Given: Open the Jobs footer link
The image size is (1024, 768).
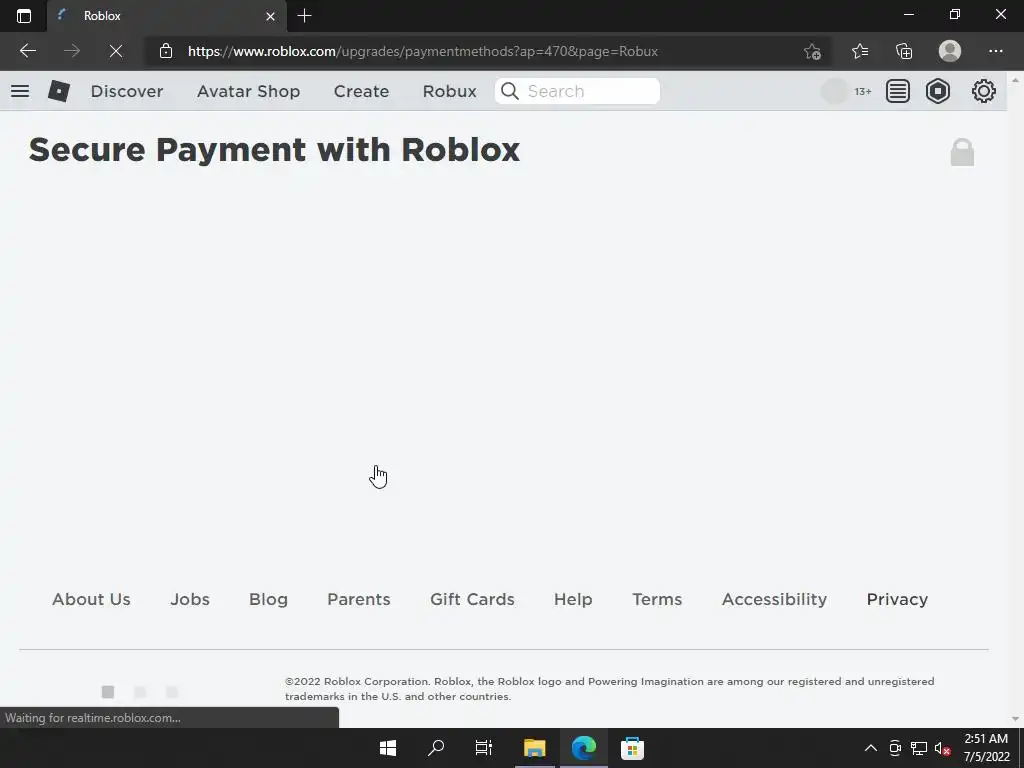Looking at the screenshot, I should pyautogui.click(x=190, y=599).
